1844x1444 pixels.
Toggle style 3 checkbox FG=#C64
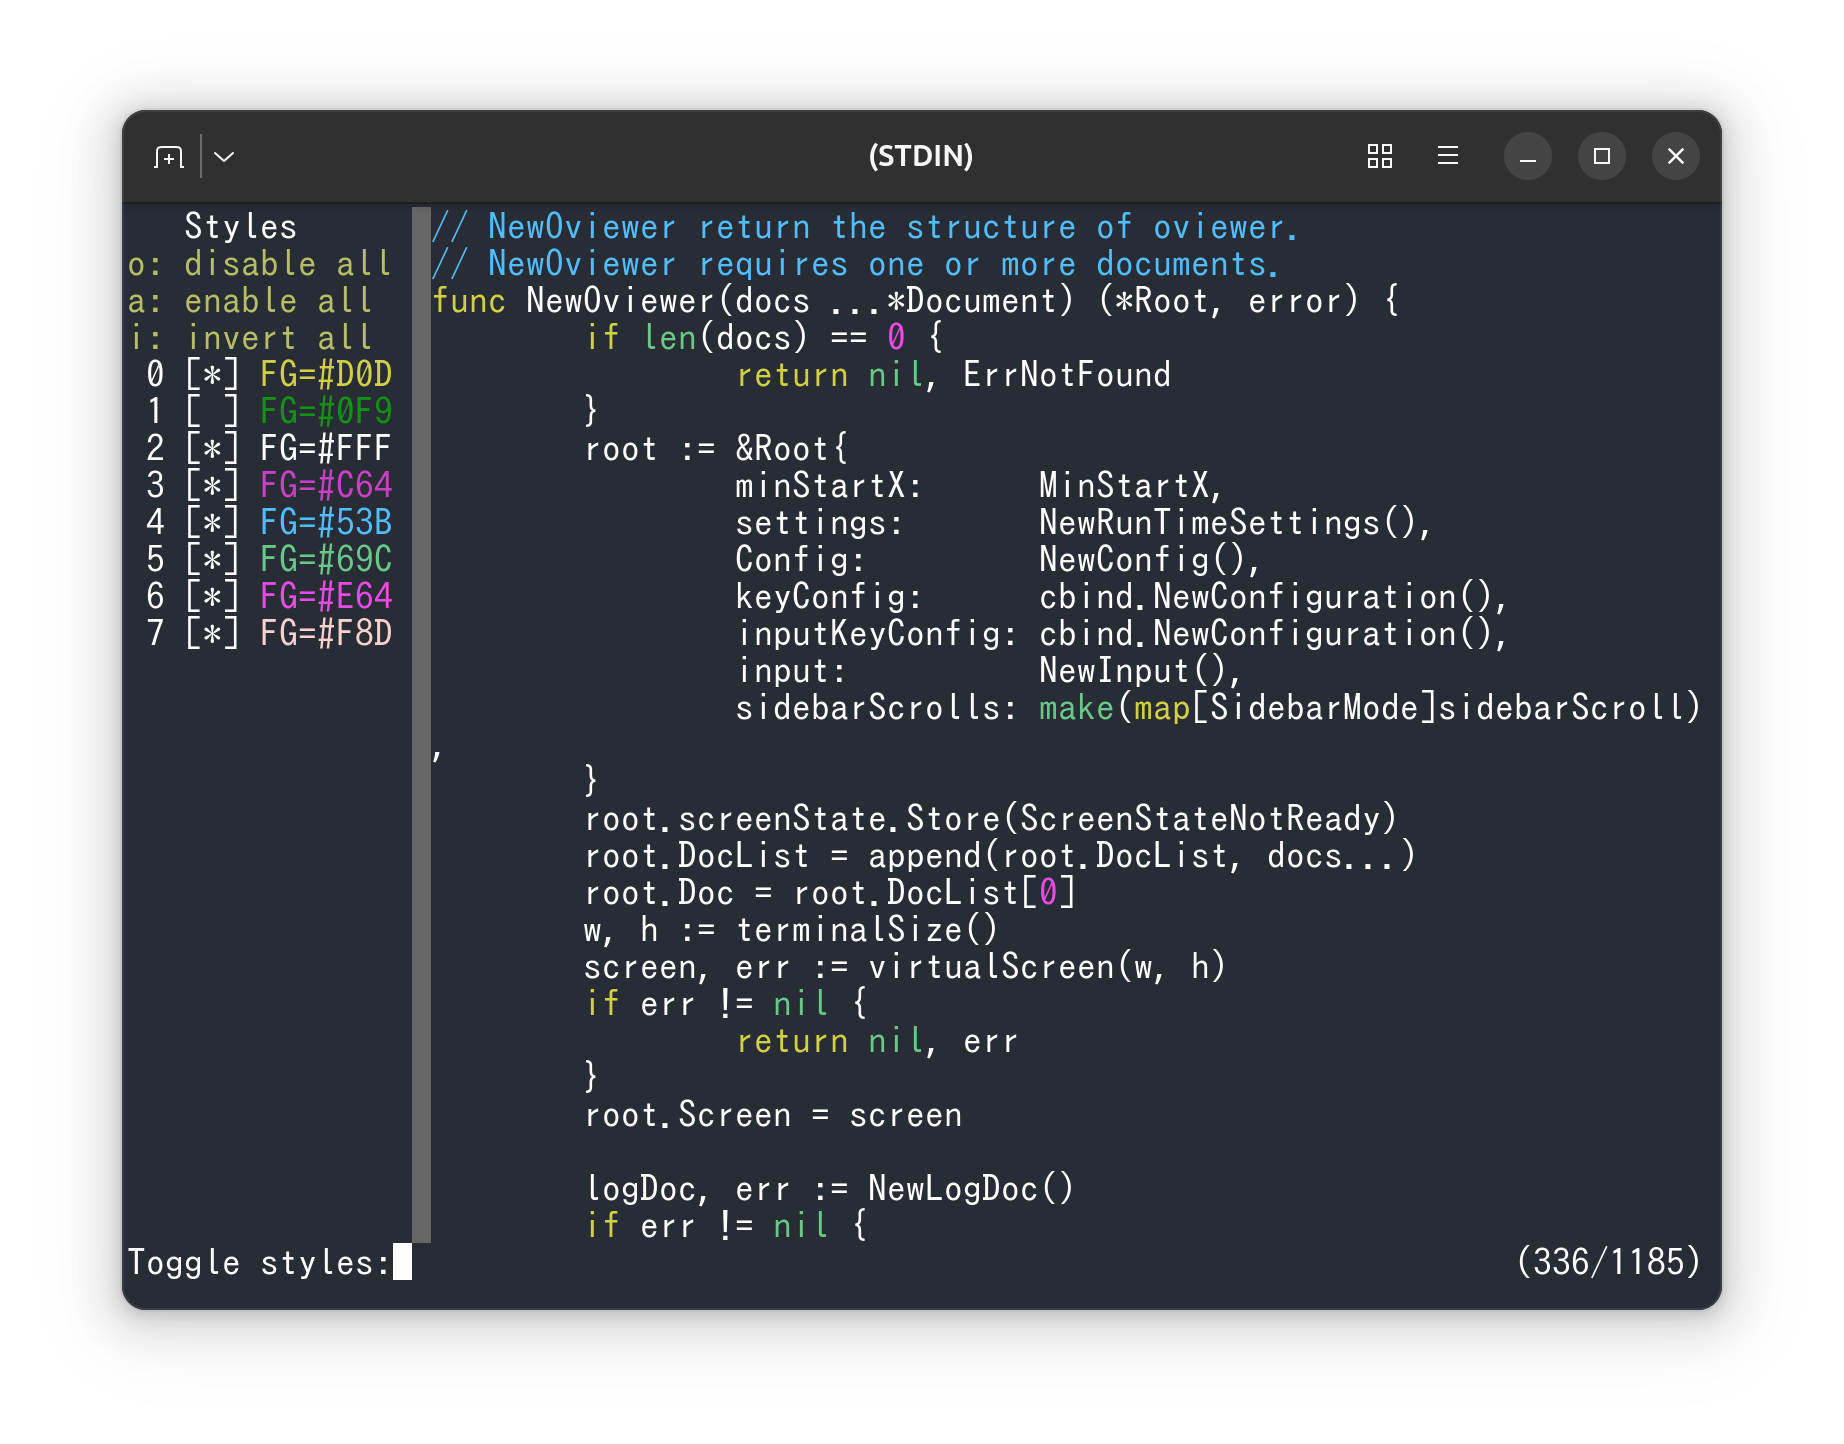click(x=213, y=486)
